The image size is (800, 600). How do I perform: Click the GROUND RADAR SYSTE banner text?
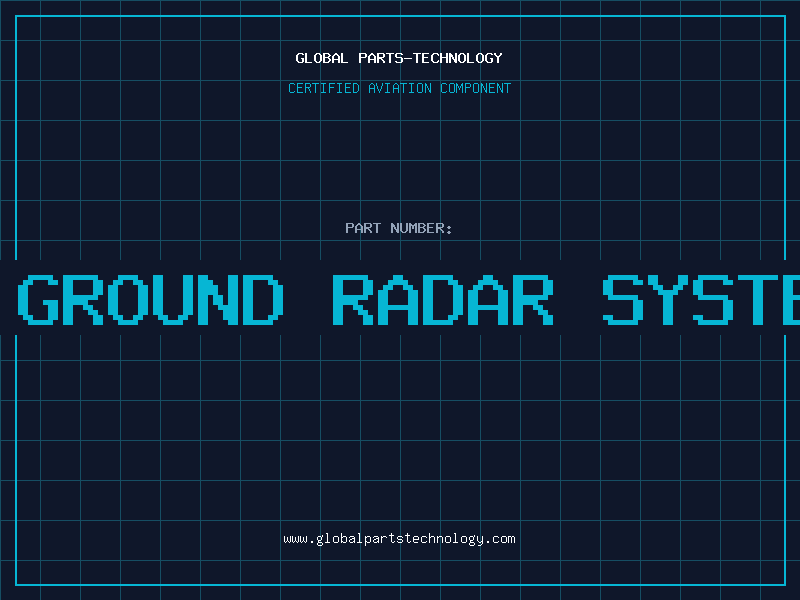[x=409, y=299]
